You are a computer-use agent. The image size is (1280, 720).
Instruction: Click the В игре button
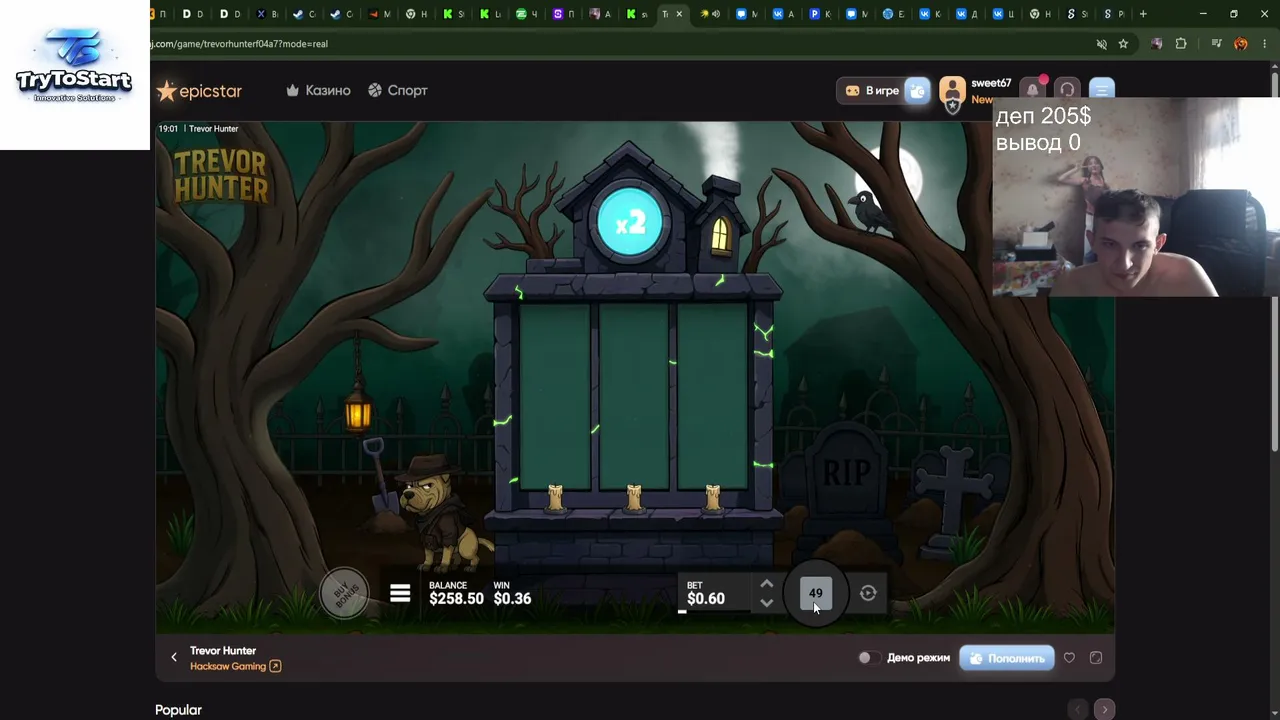coord(871,91)
